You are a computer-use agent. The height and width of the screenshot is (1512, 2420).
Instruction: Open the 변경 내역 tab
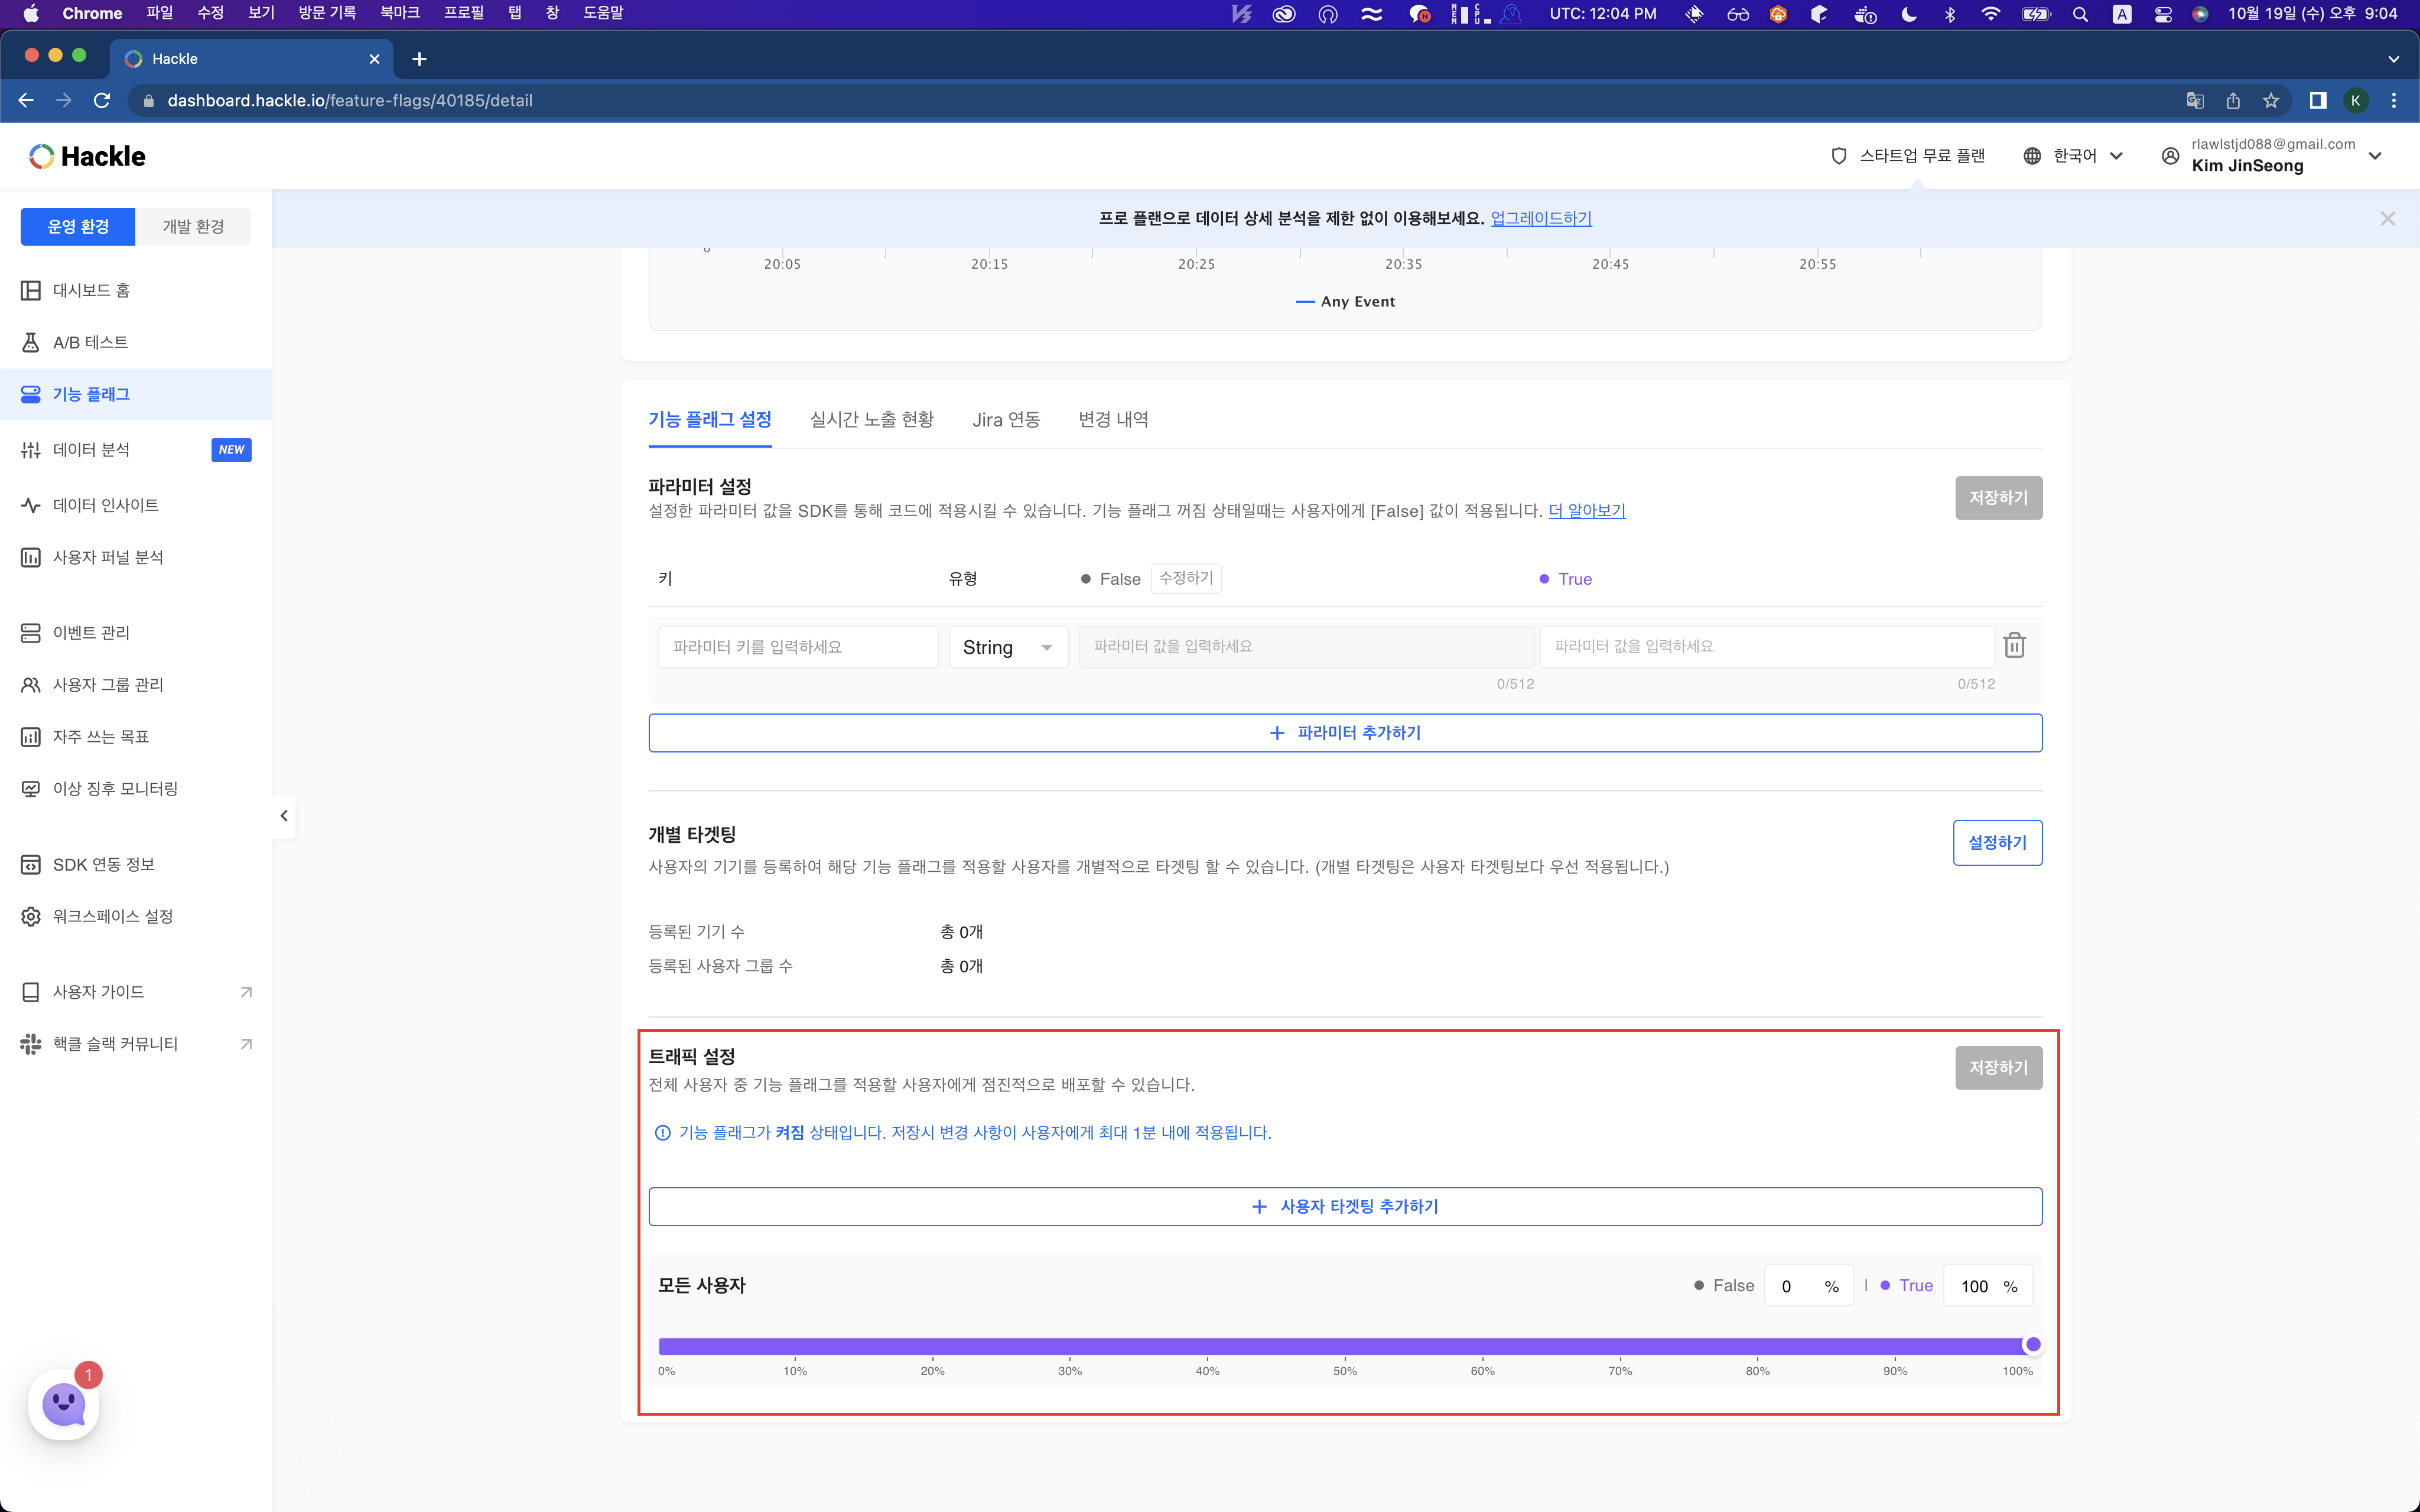1112,420
